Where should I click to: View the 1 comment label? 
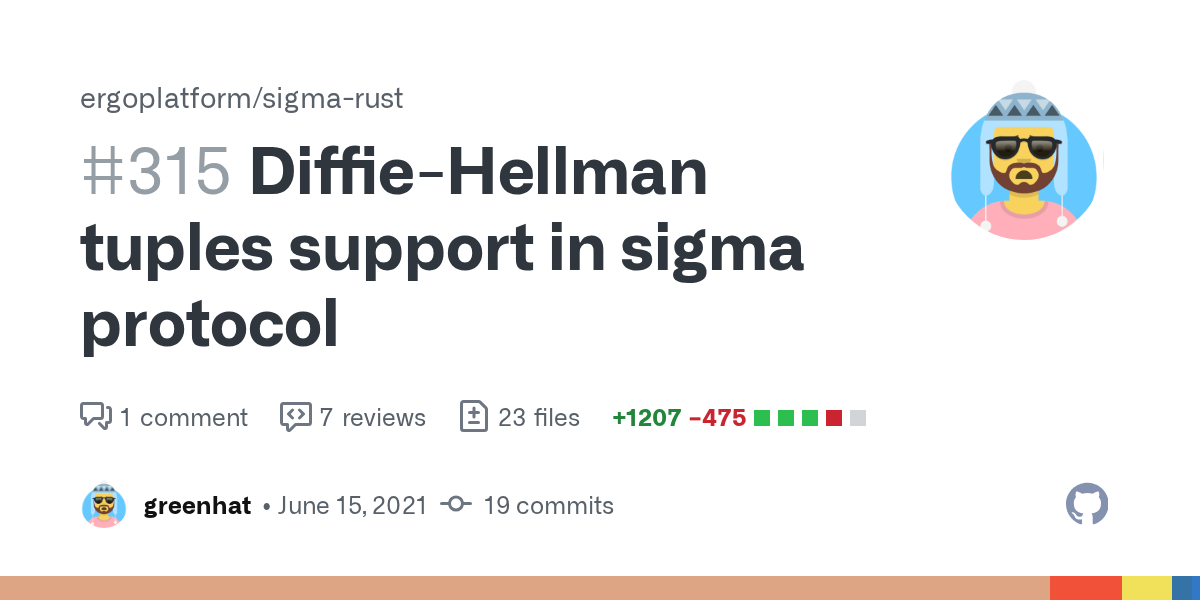click(x=183, y=417)
